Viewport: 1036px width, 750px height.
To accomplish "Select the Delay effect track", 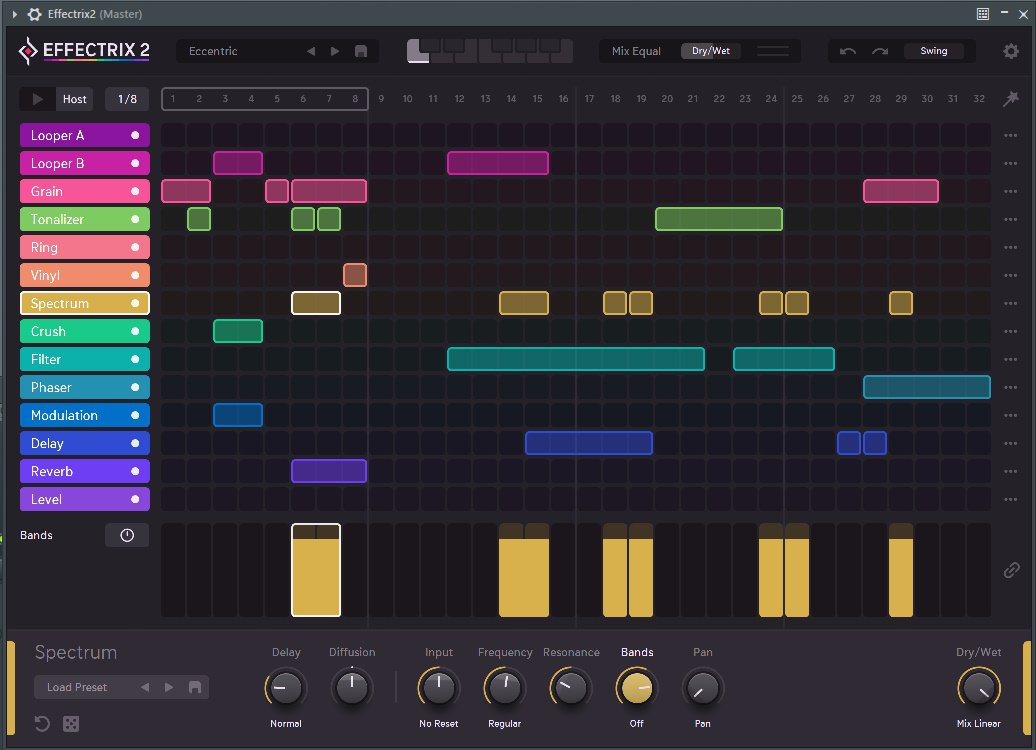I will click(70, 443).
